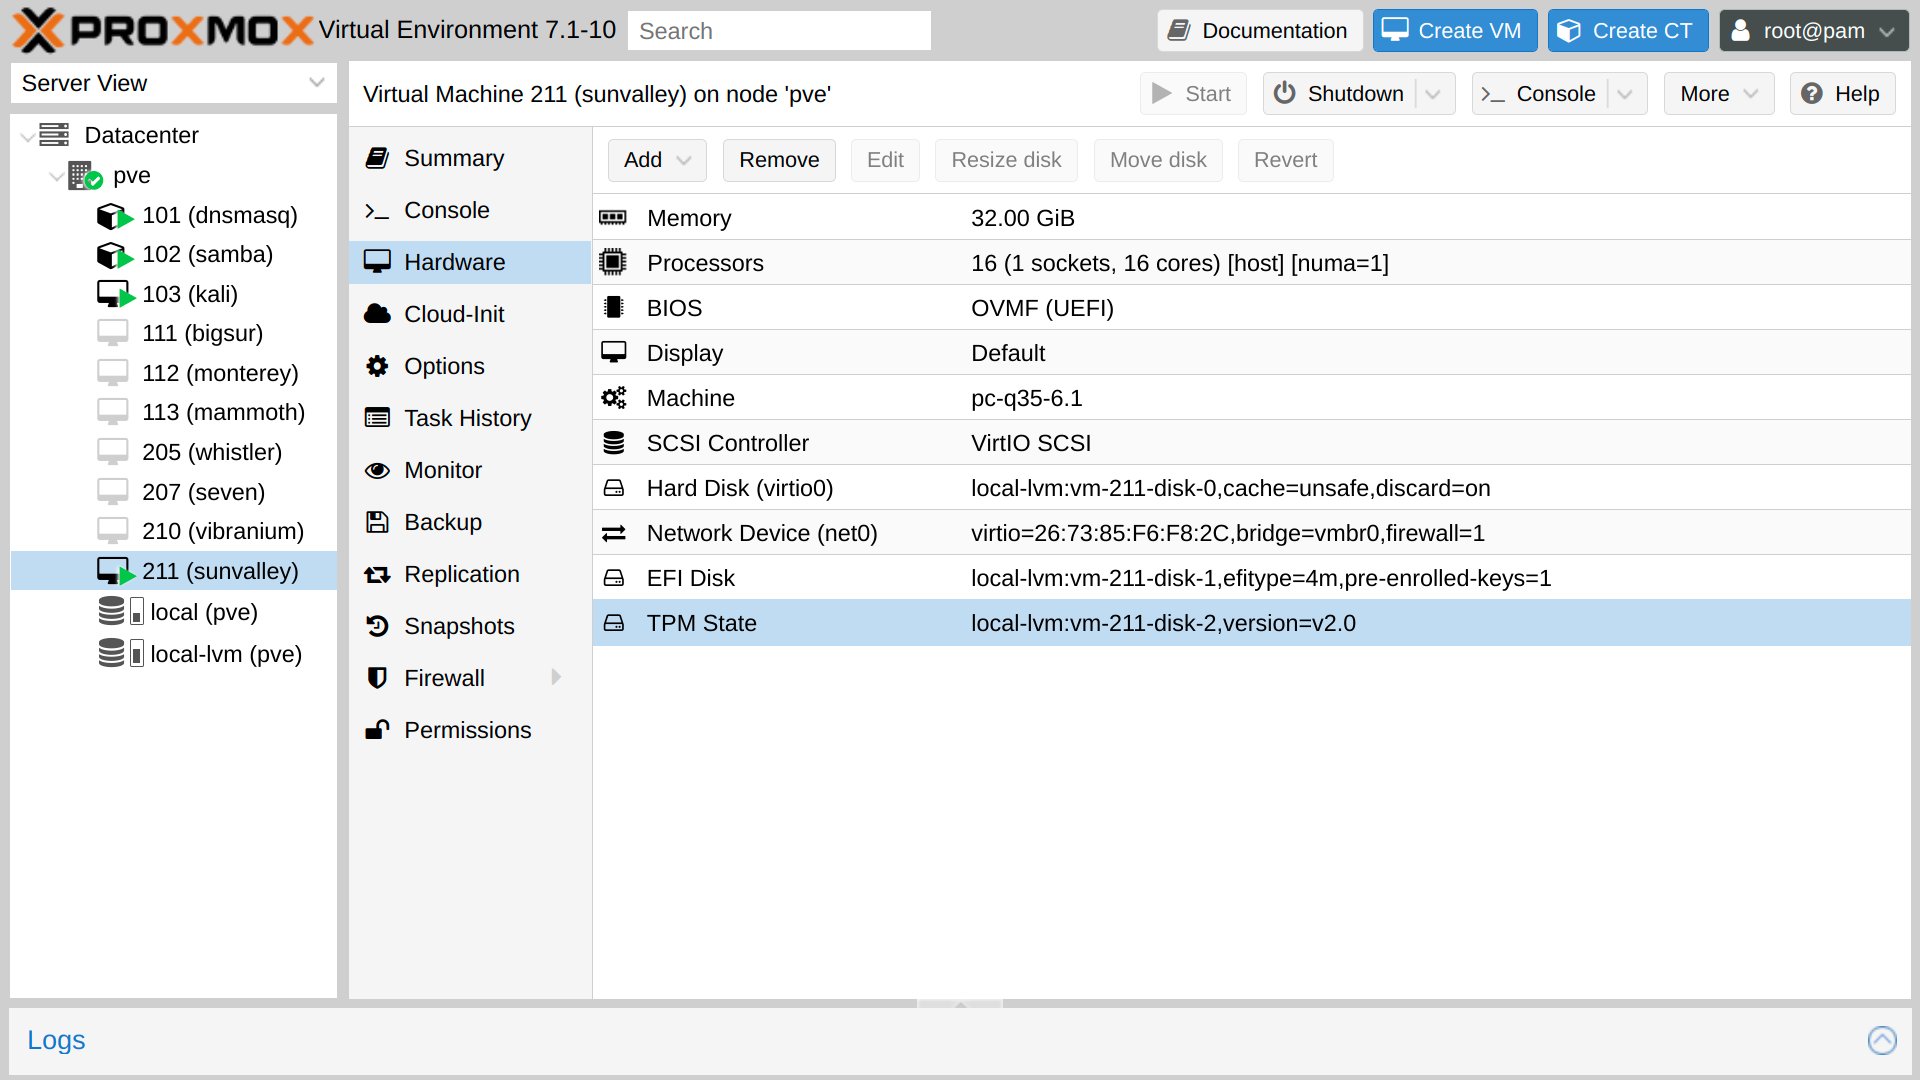Open the Cloud-Init tab
The width and height of the screenshot is (1920, 1080).
[x=470, y=314]
